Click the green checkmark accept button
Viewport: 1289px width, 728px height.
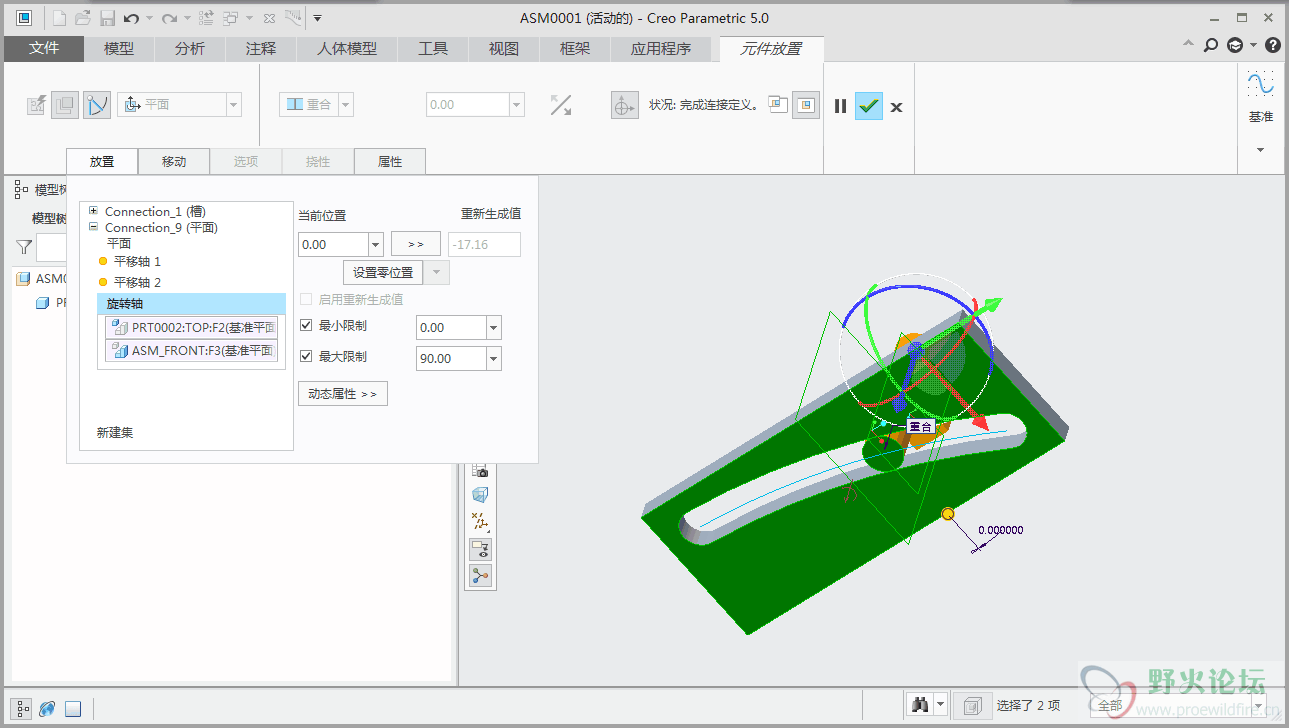[x=869, y=106]
